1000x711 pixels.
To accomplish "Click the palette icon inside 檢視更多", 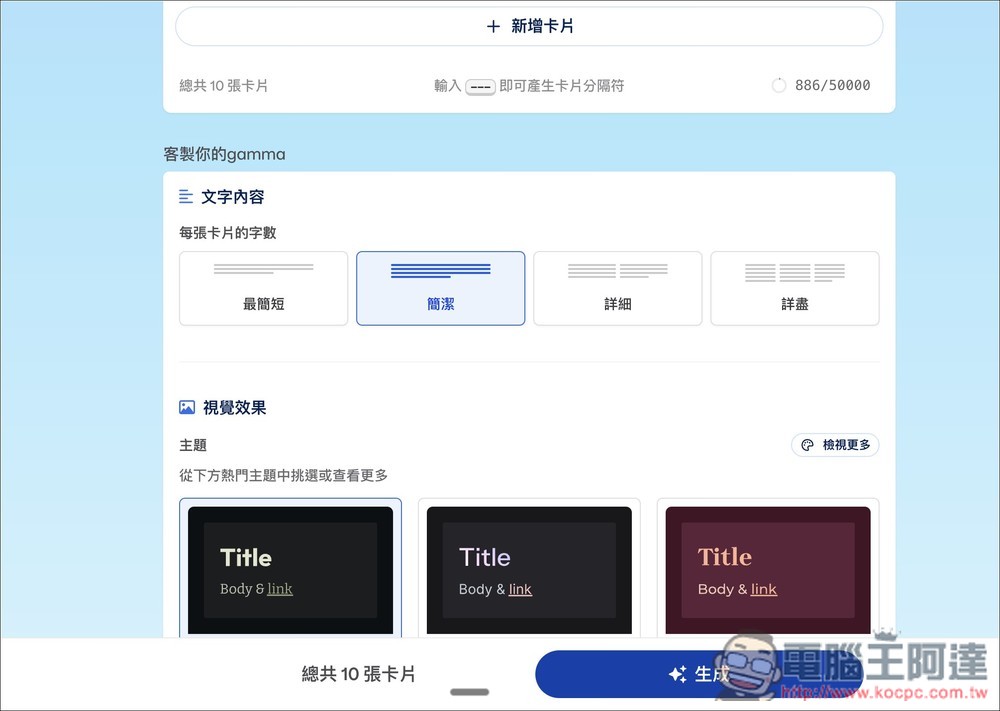I will [x=807, y=445].
